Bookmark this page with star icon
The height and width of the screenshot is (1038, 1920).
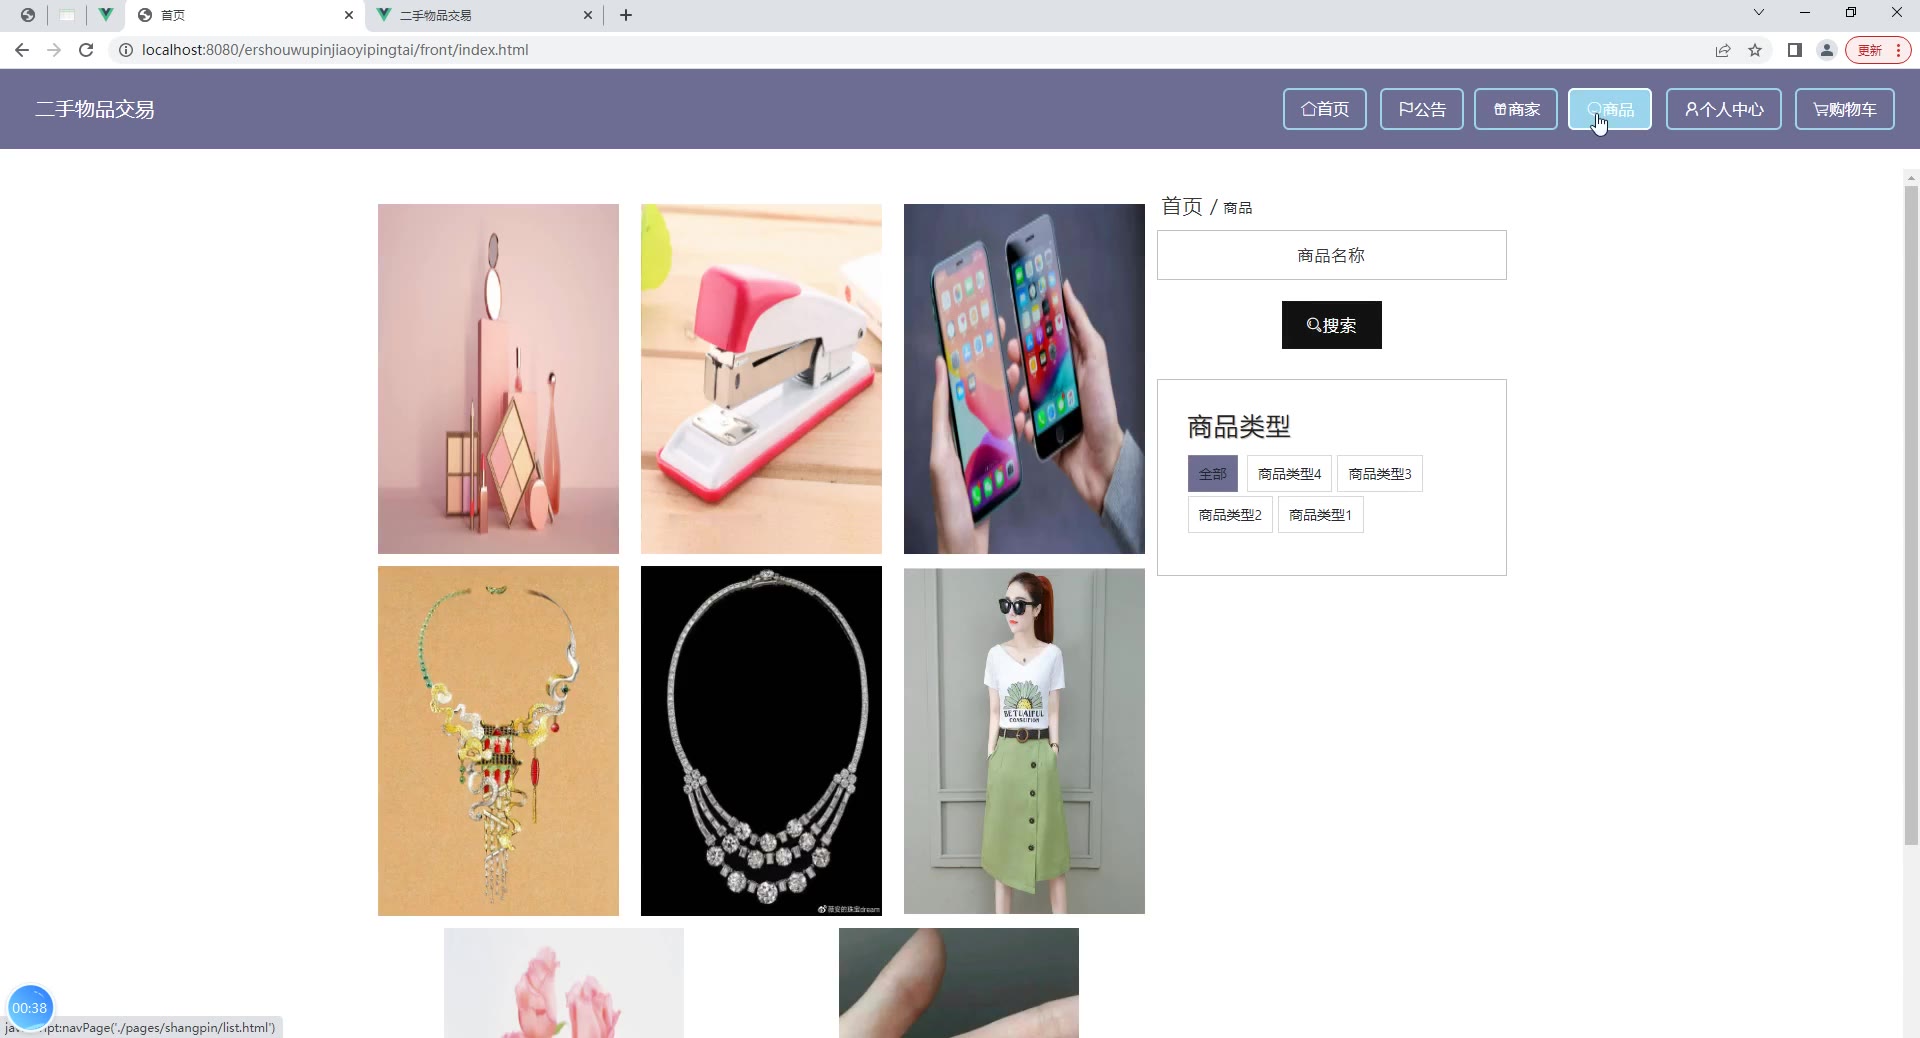point(1755,50)
